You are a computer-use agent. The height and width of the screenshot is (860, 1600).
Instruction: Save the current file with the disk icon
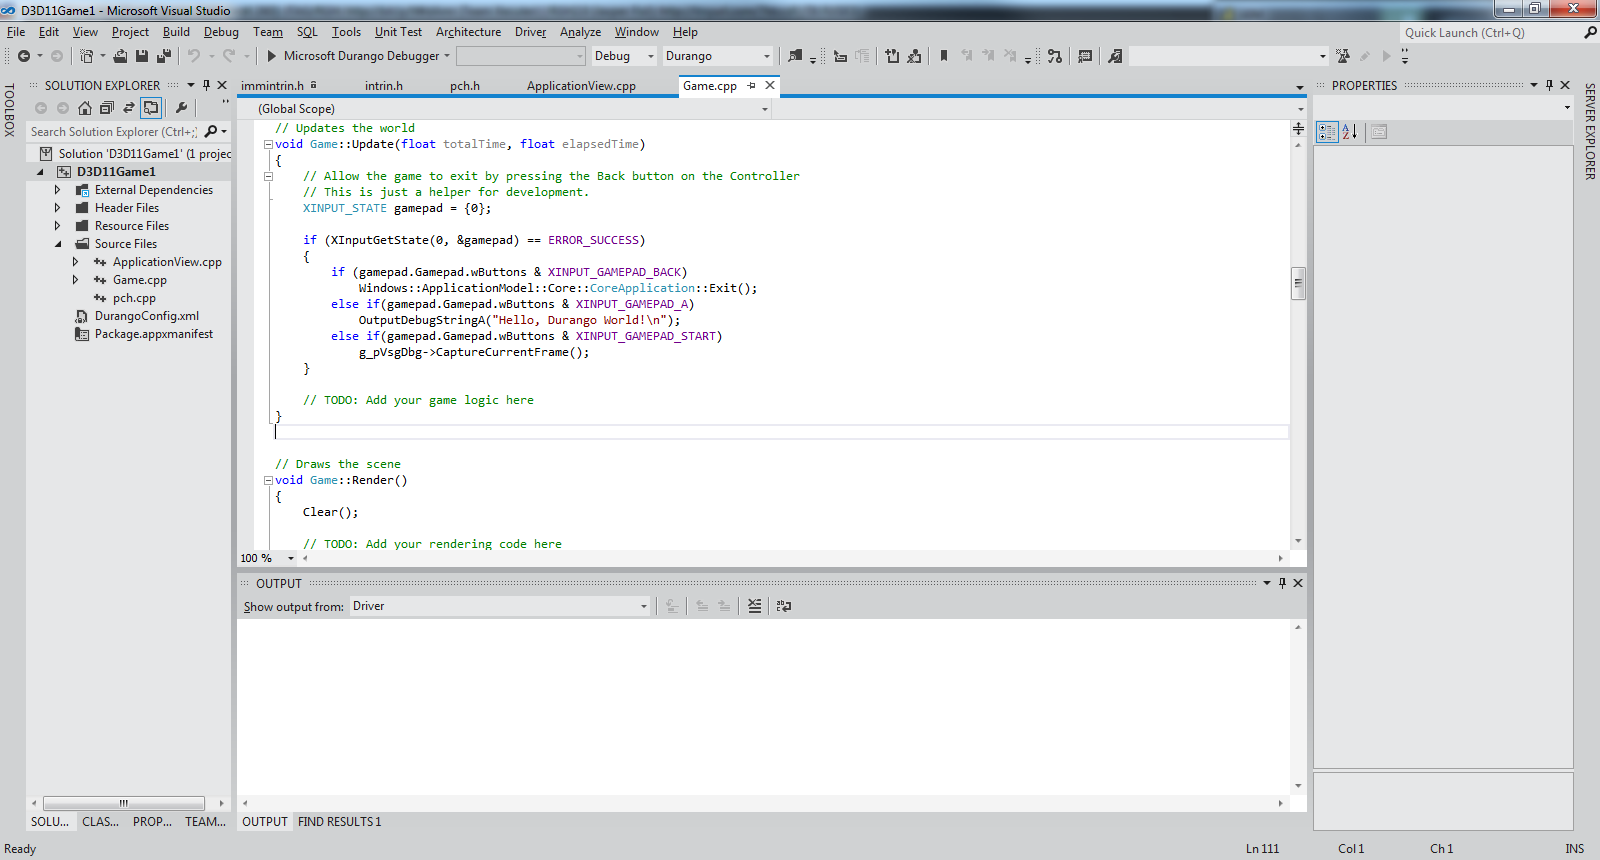(142, 56)
